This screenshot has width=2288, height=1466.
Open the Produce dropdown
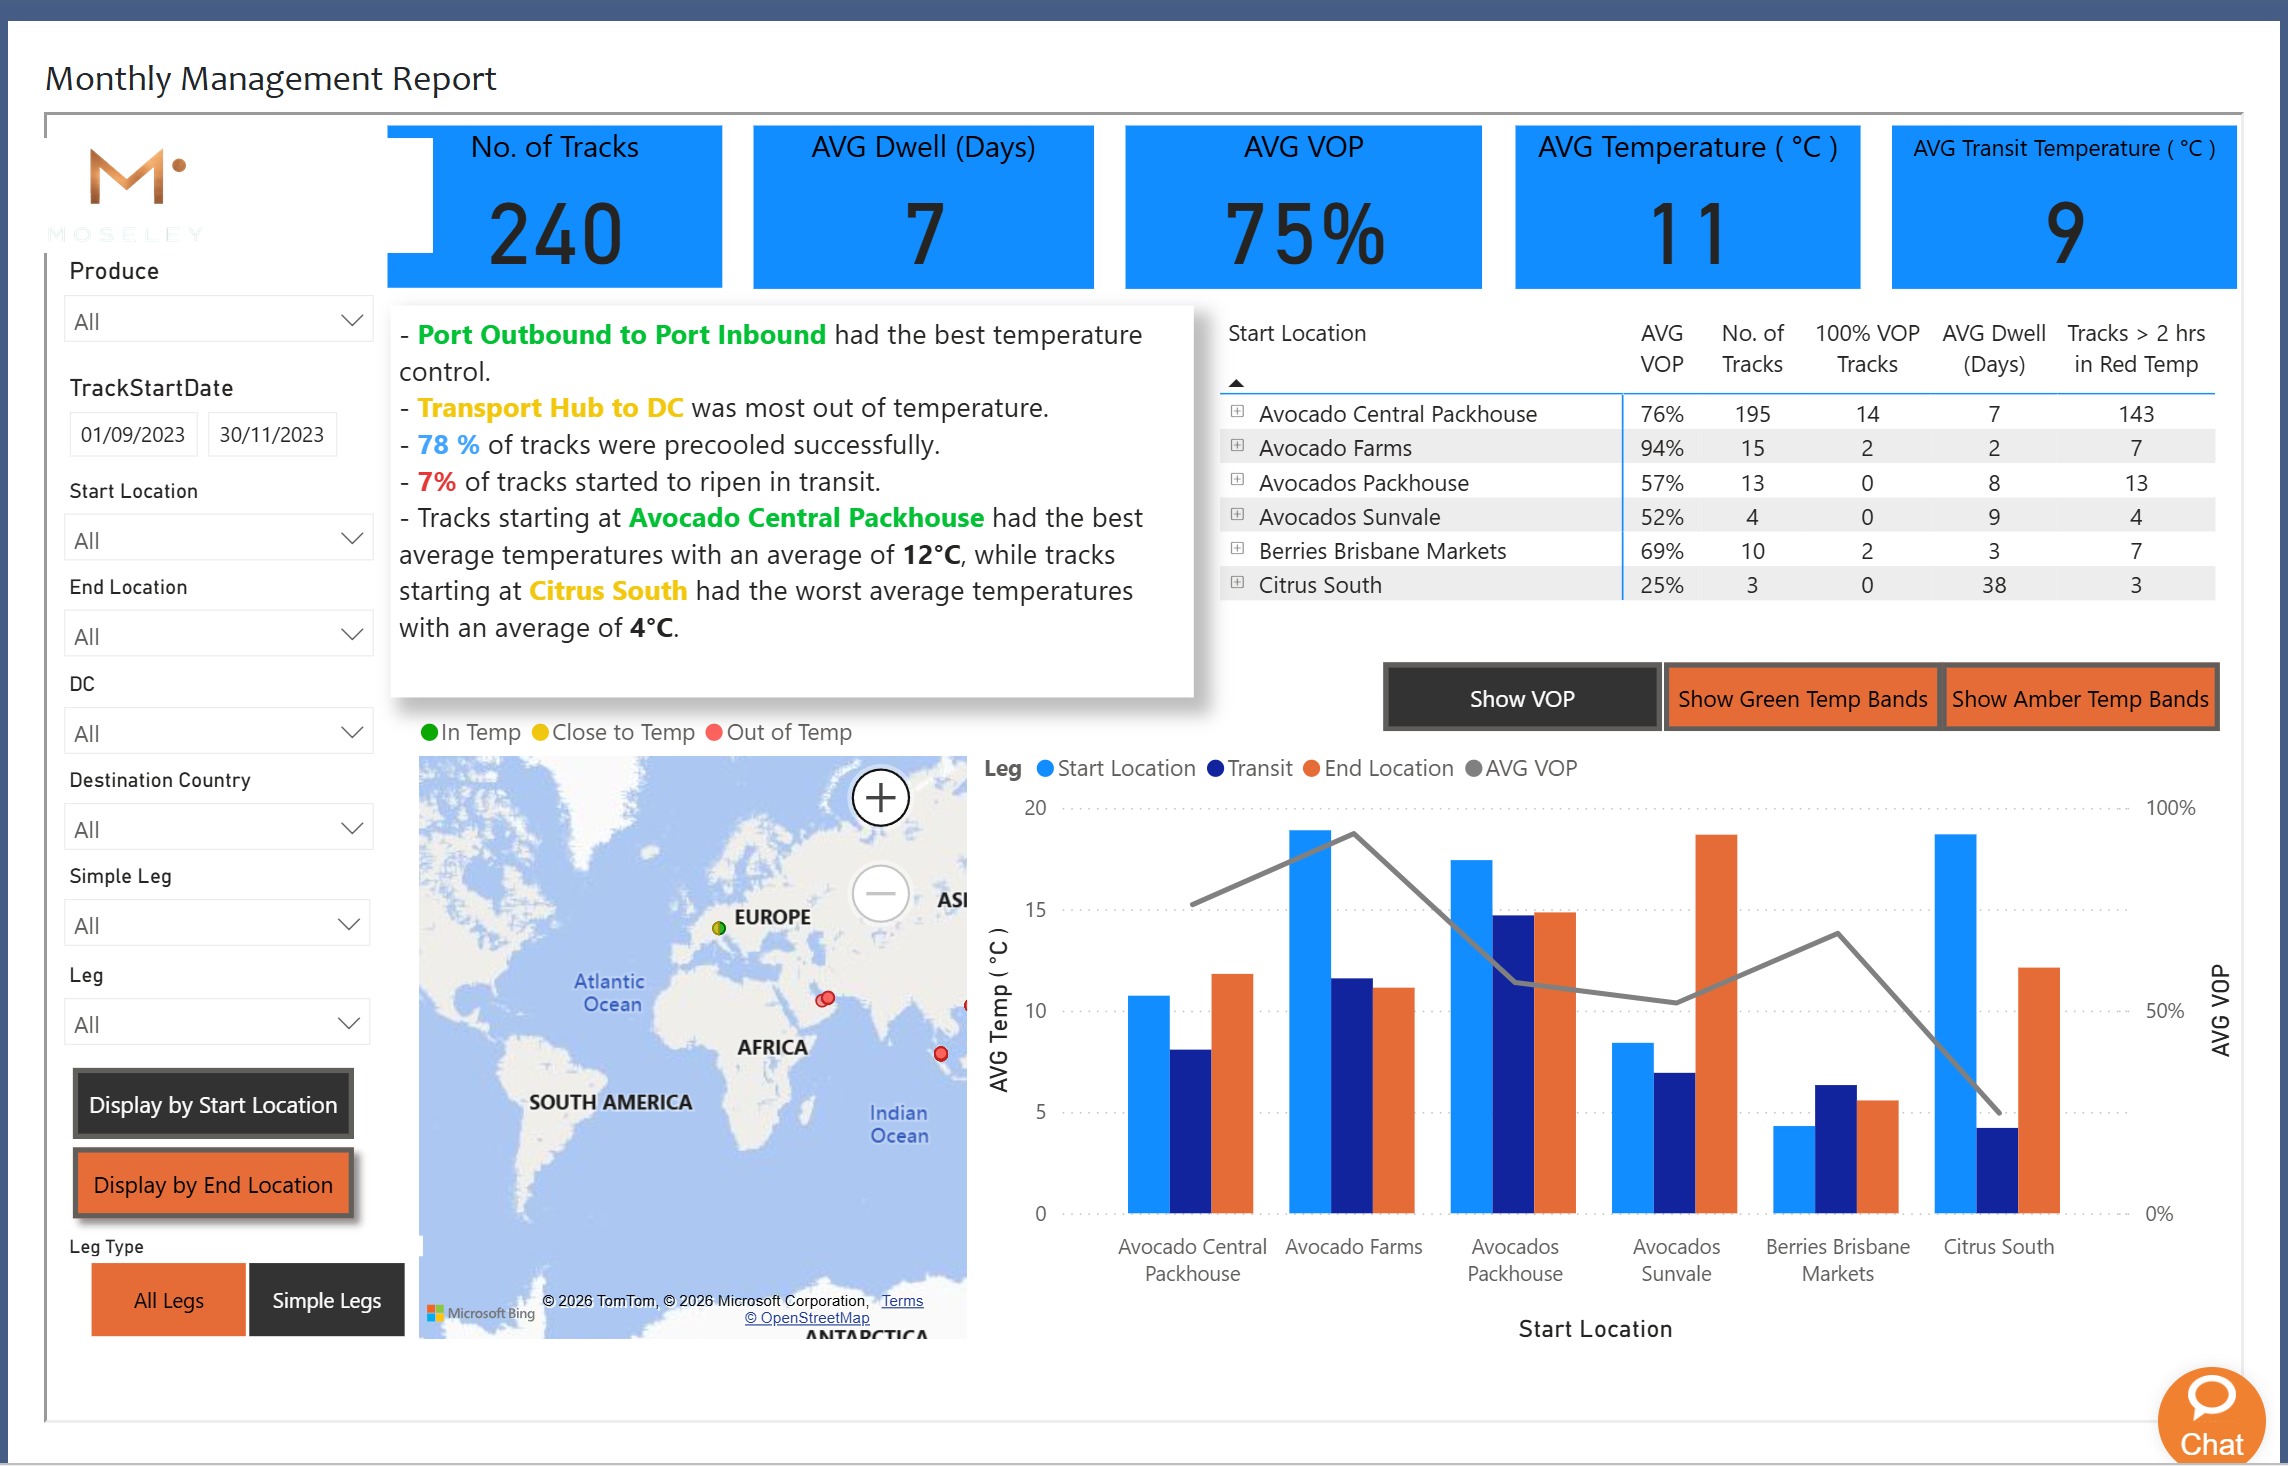(219, 321)
